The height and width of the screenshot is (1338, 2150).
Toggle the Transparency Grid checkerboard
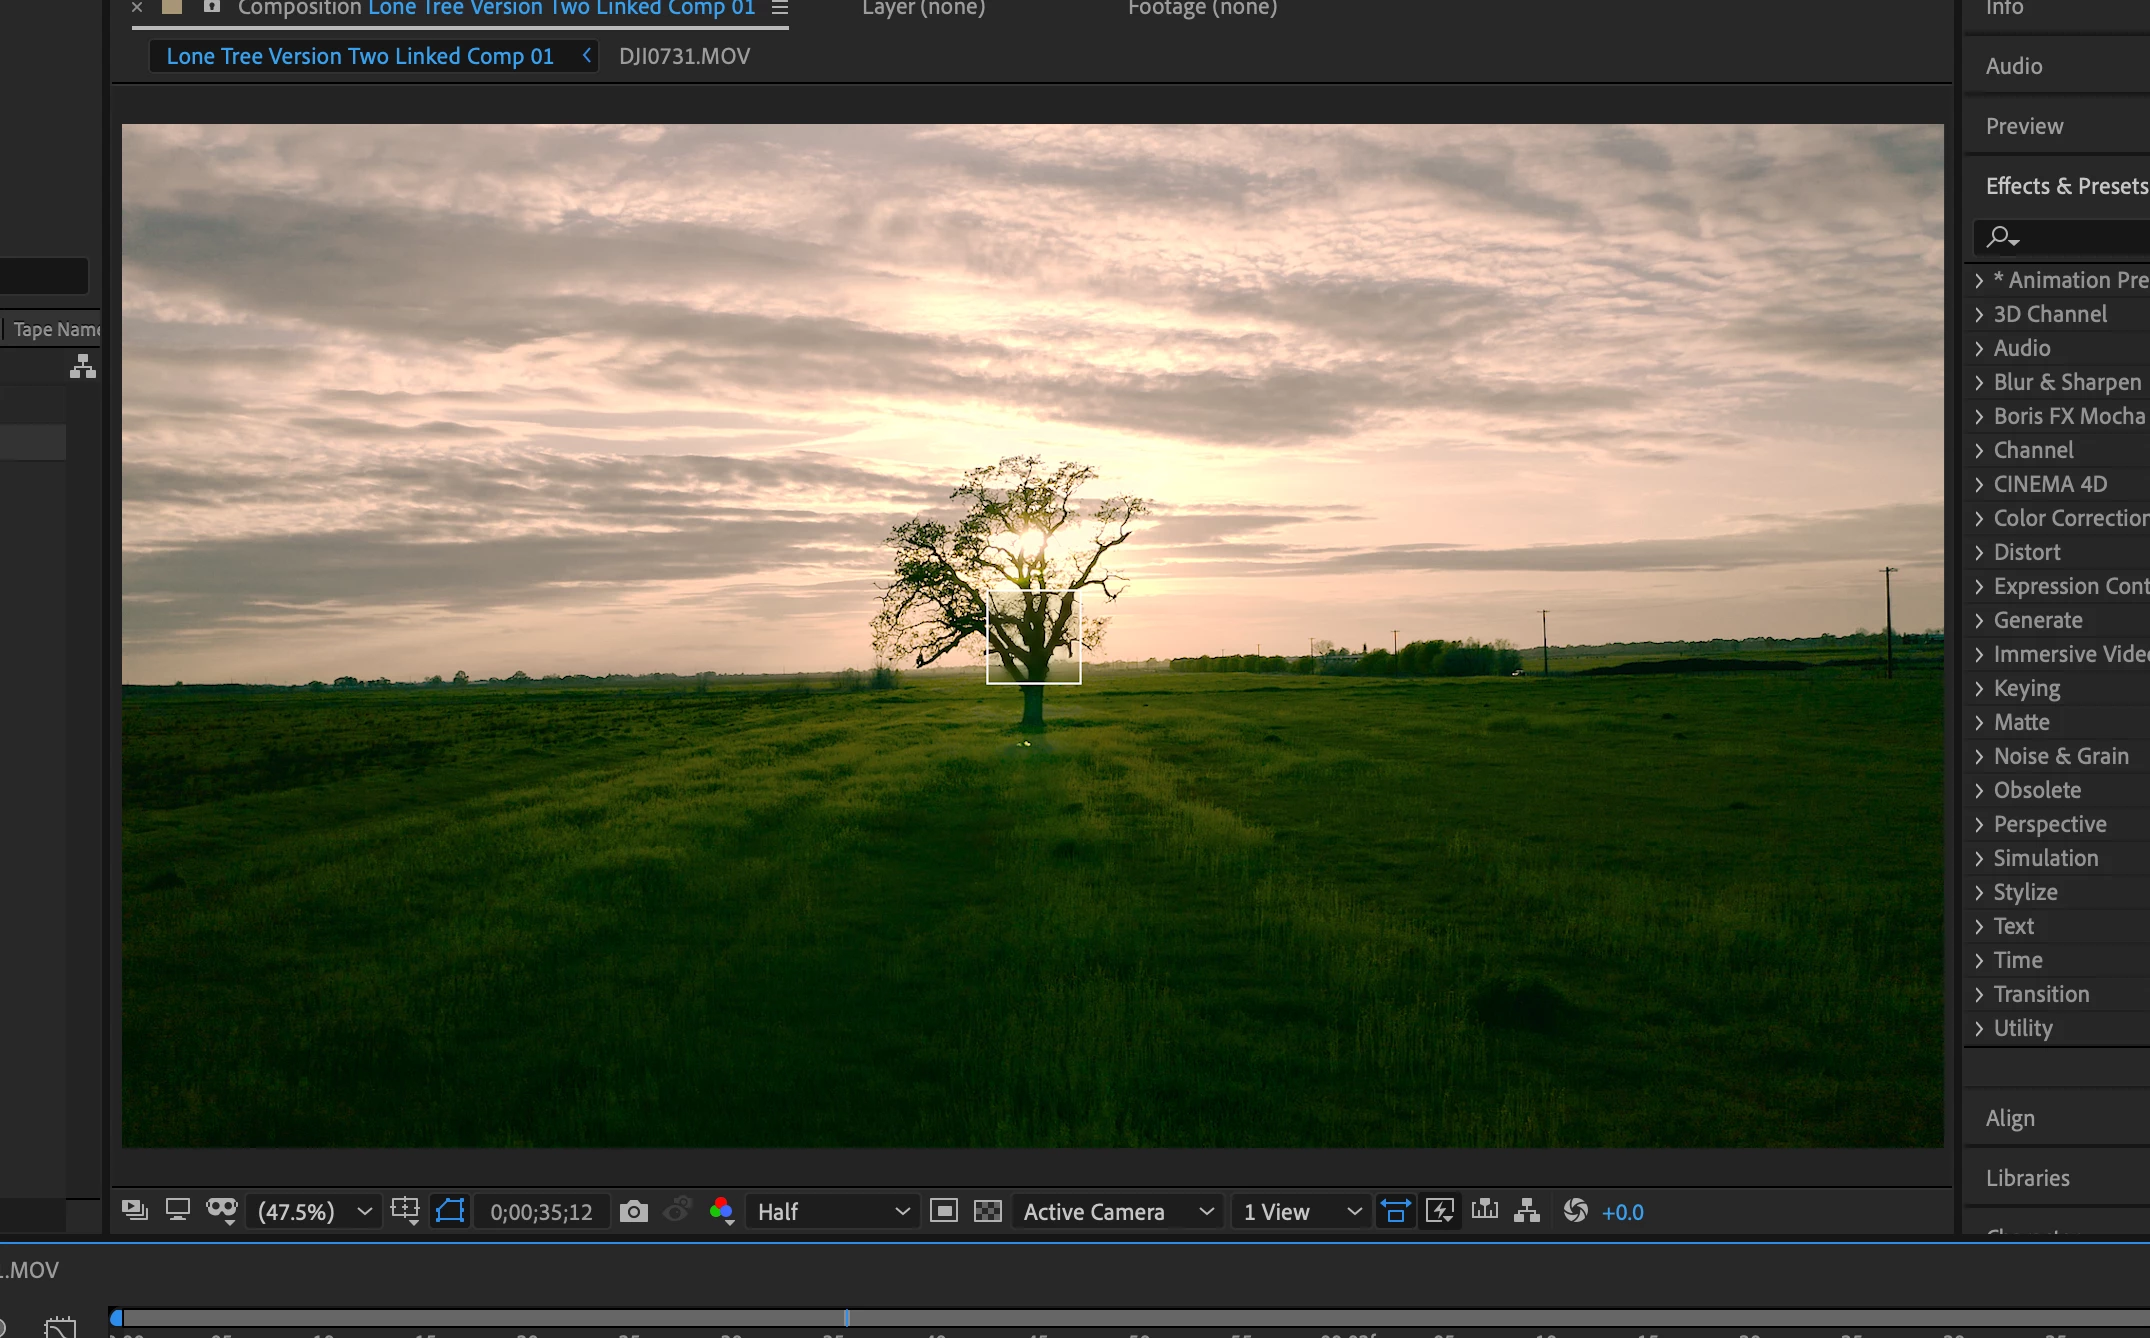[987, 1212]
